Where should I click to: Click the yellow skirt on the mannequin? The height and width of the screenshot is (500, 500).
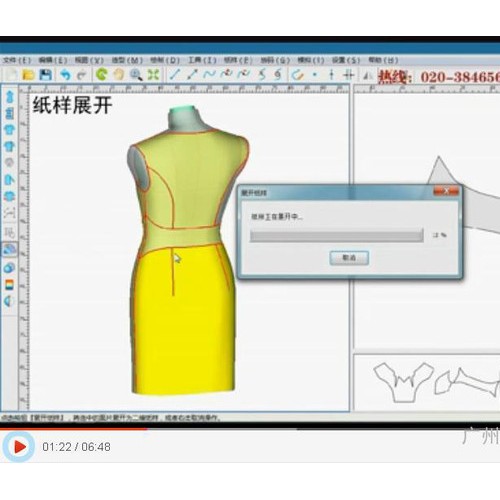point(183,320)
